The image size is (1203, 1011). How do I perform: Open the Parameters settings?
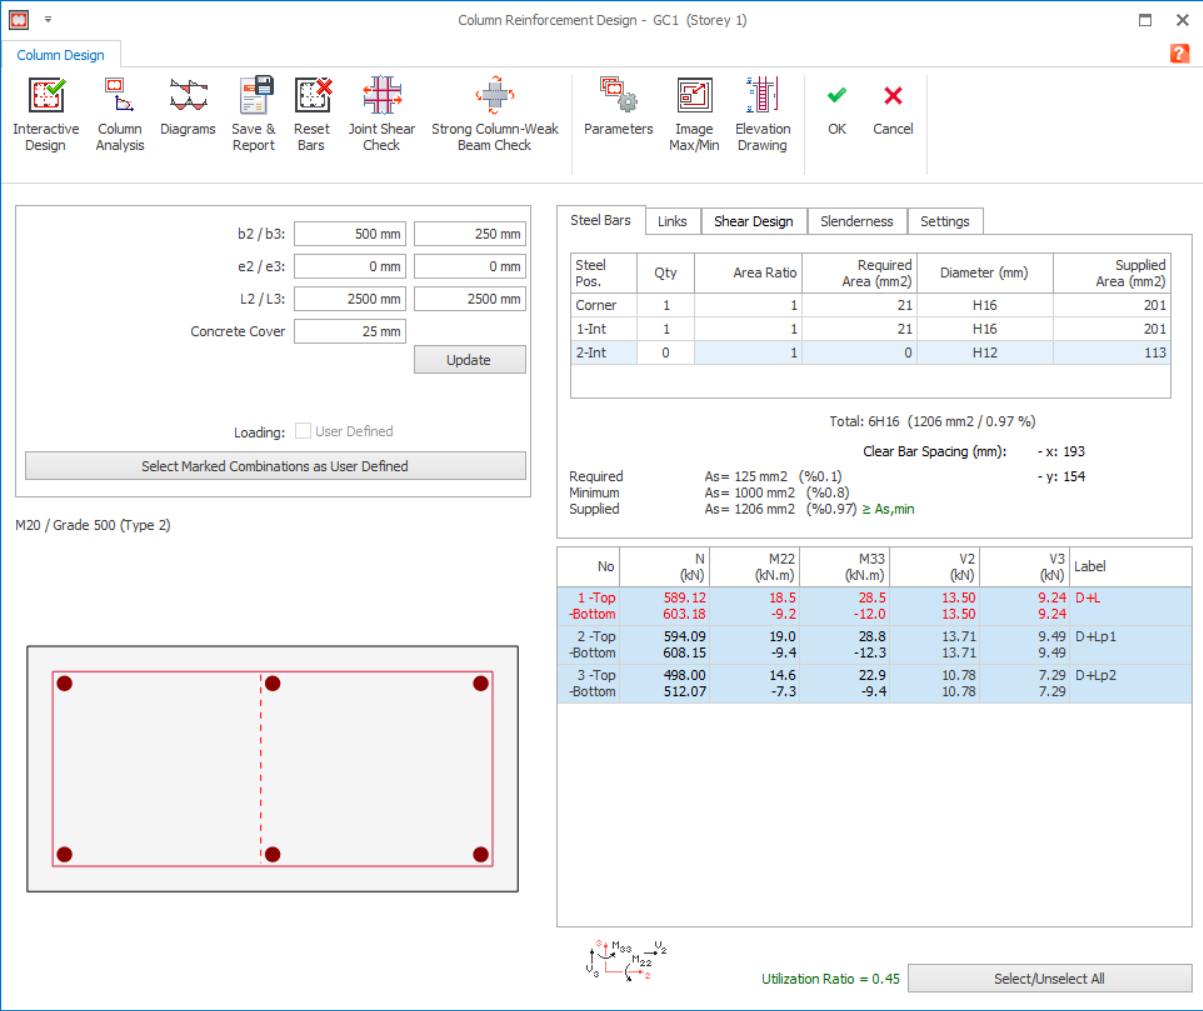618,106
